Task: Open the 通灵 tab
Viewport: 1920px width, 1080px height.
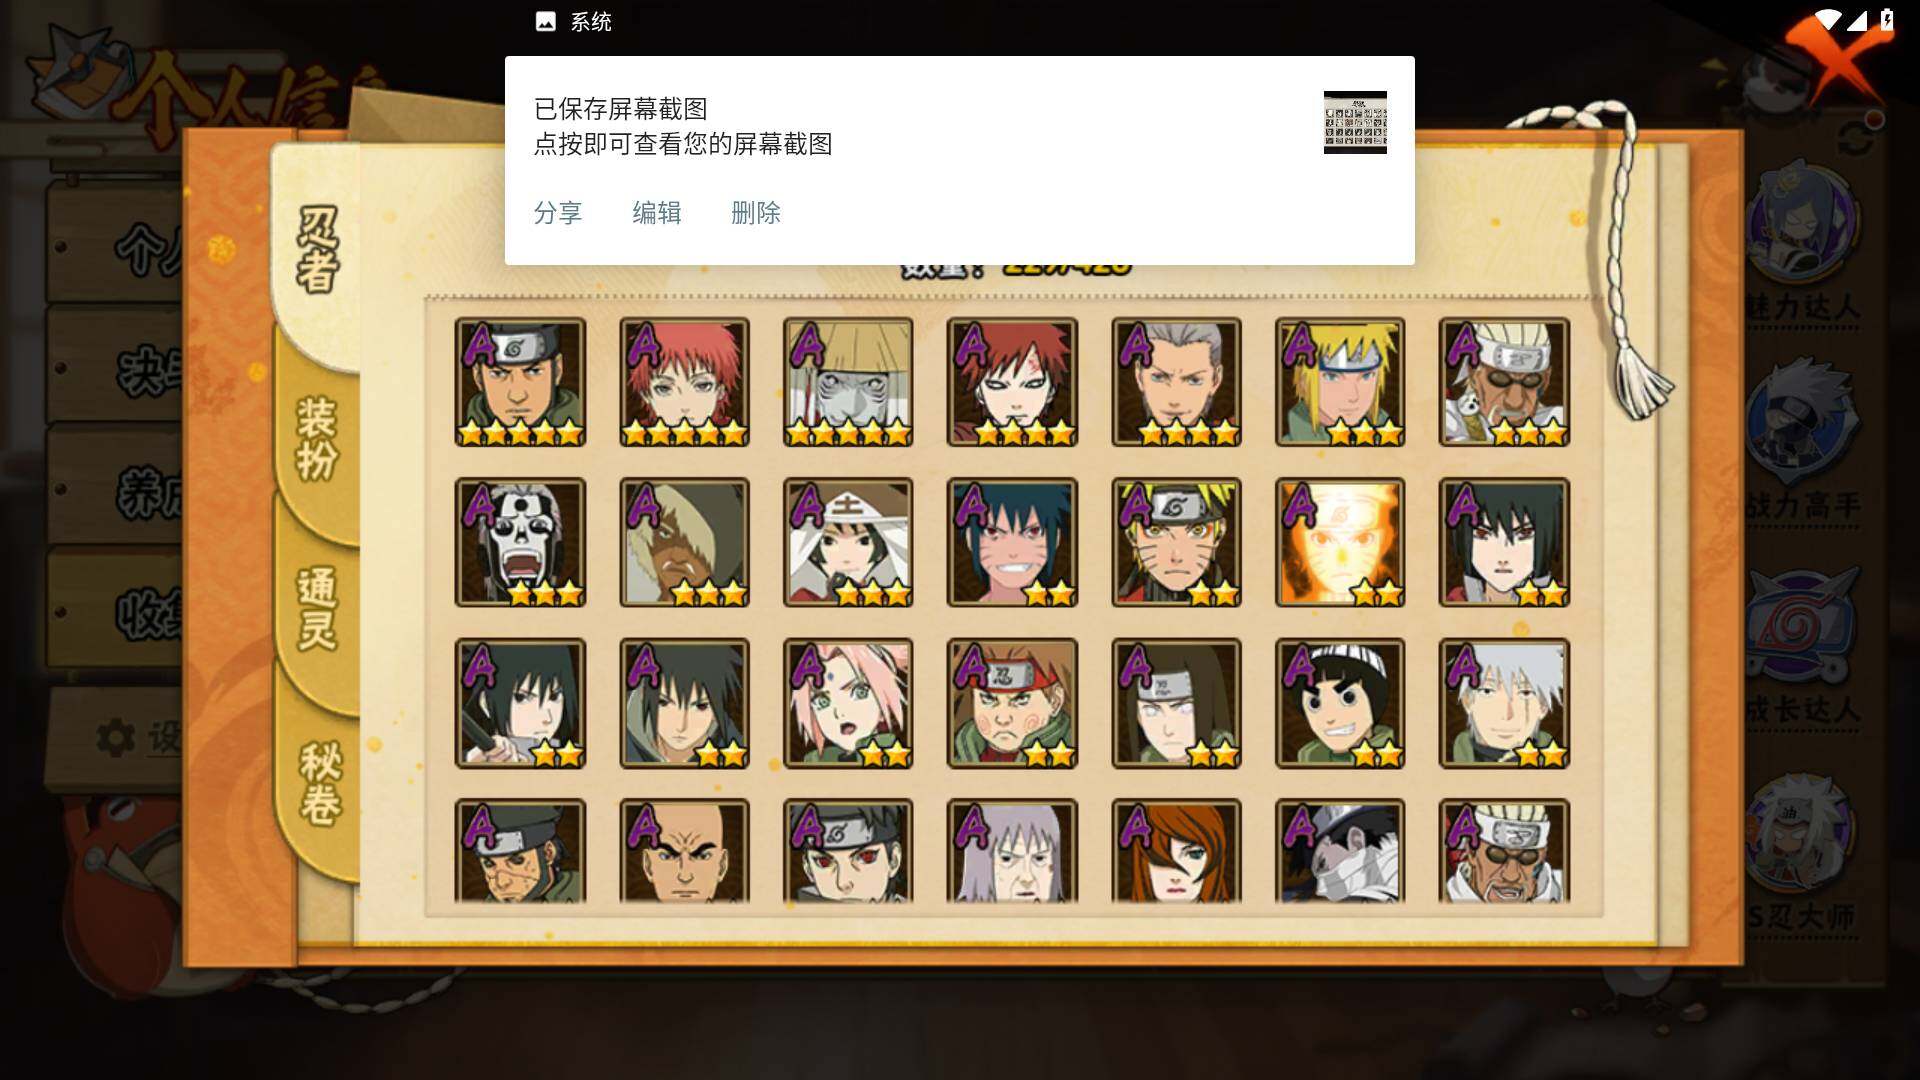Action: point(317,609)
